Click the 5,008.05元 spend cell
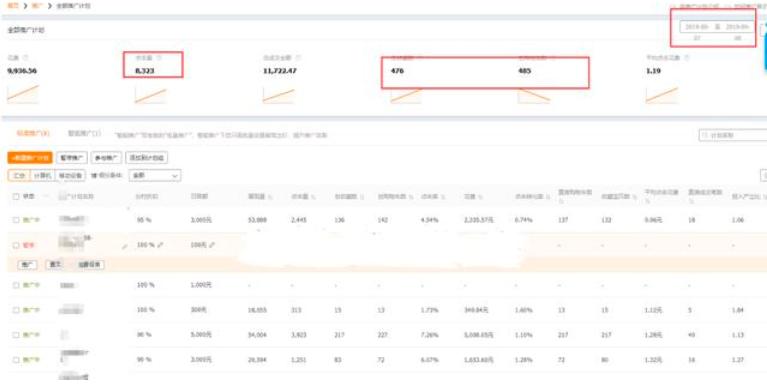 point(479,335)
